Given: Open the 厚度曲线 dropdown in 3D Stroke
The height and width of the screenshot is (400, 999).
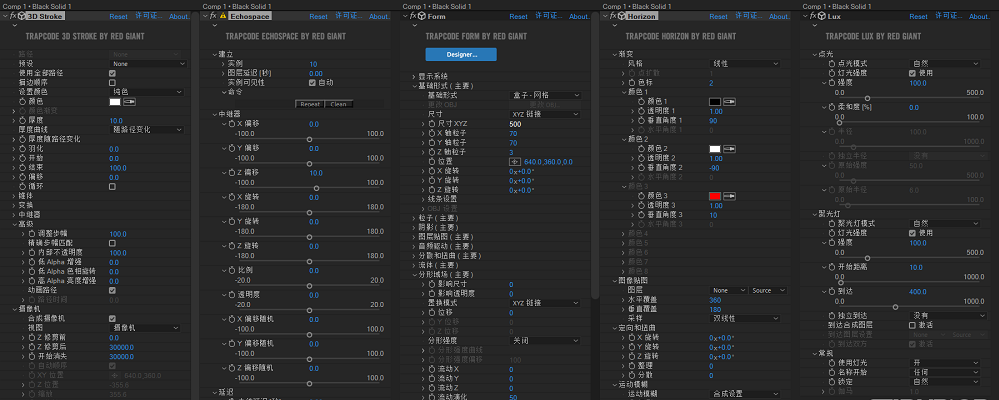Looking at the screenshot, I should 147,130.
